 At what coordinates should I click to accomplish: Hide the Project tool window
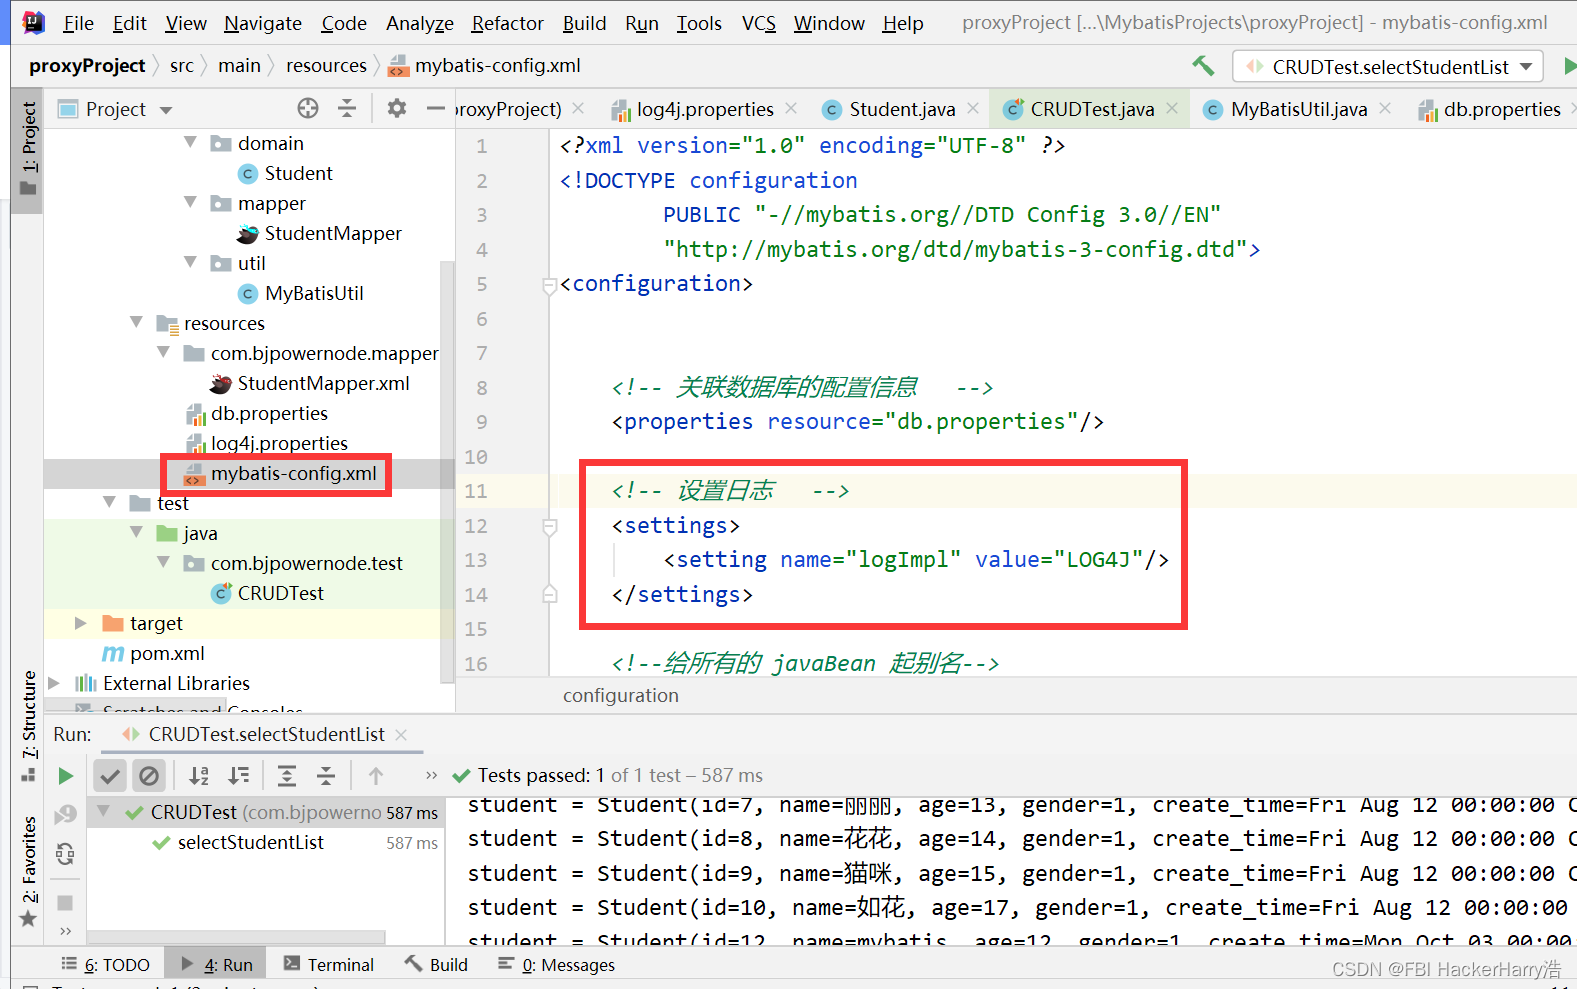point(435,108)
